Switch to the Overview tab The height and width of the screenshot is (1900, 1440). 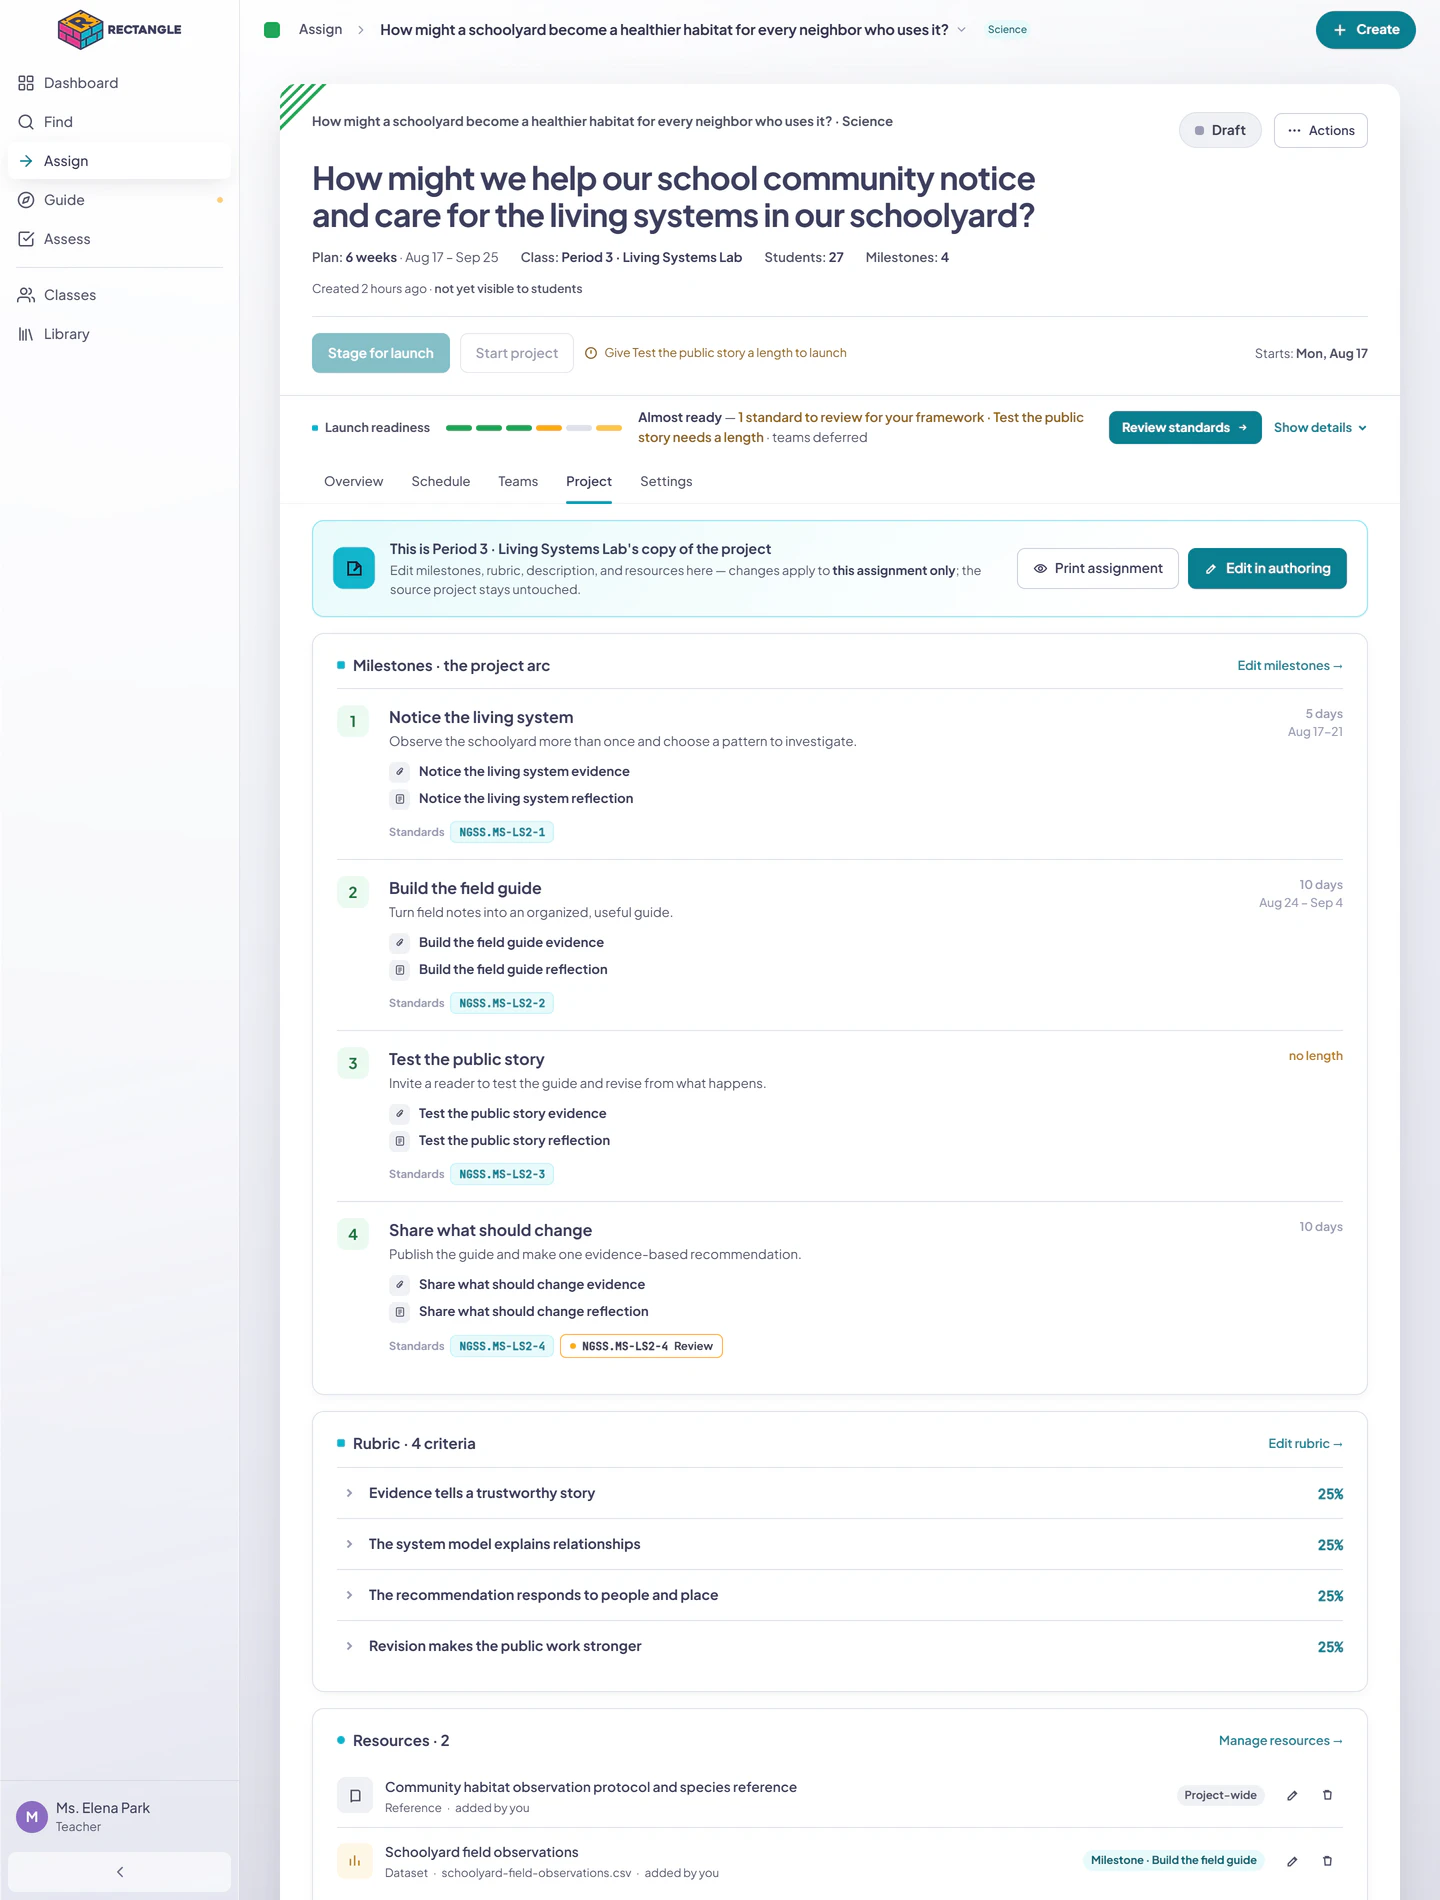354,482
